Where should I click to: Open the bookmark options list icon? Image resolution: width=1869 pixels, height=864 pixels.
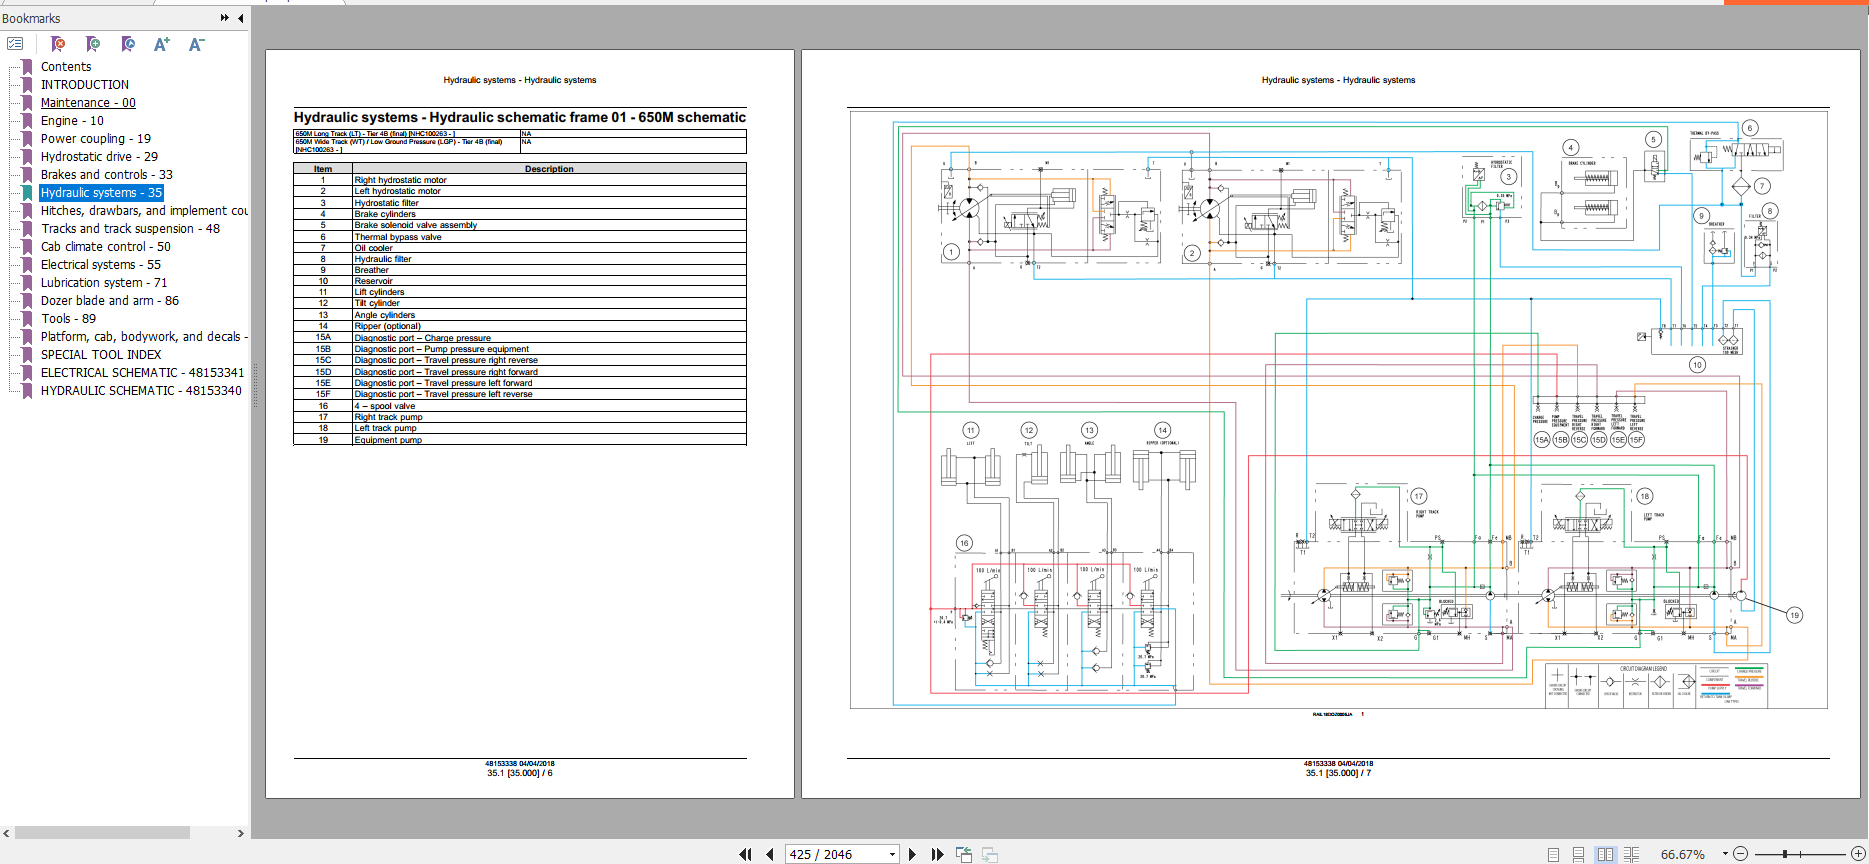tap(15, 44)
